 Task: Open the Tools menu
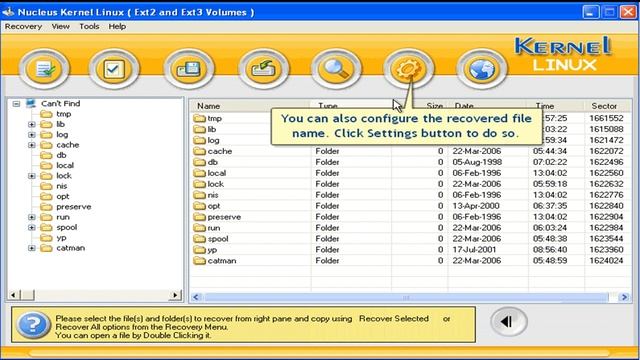tap(89, 27)
